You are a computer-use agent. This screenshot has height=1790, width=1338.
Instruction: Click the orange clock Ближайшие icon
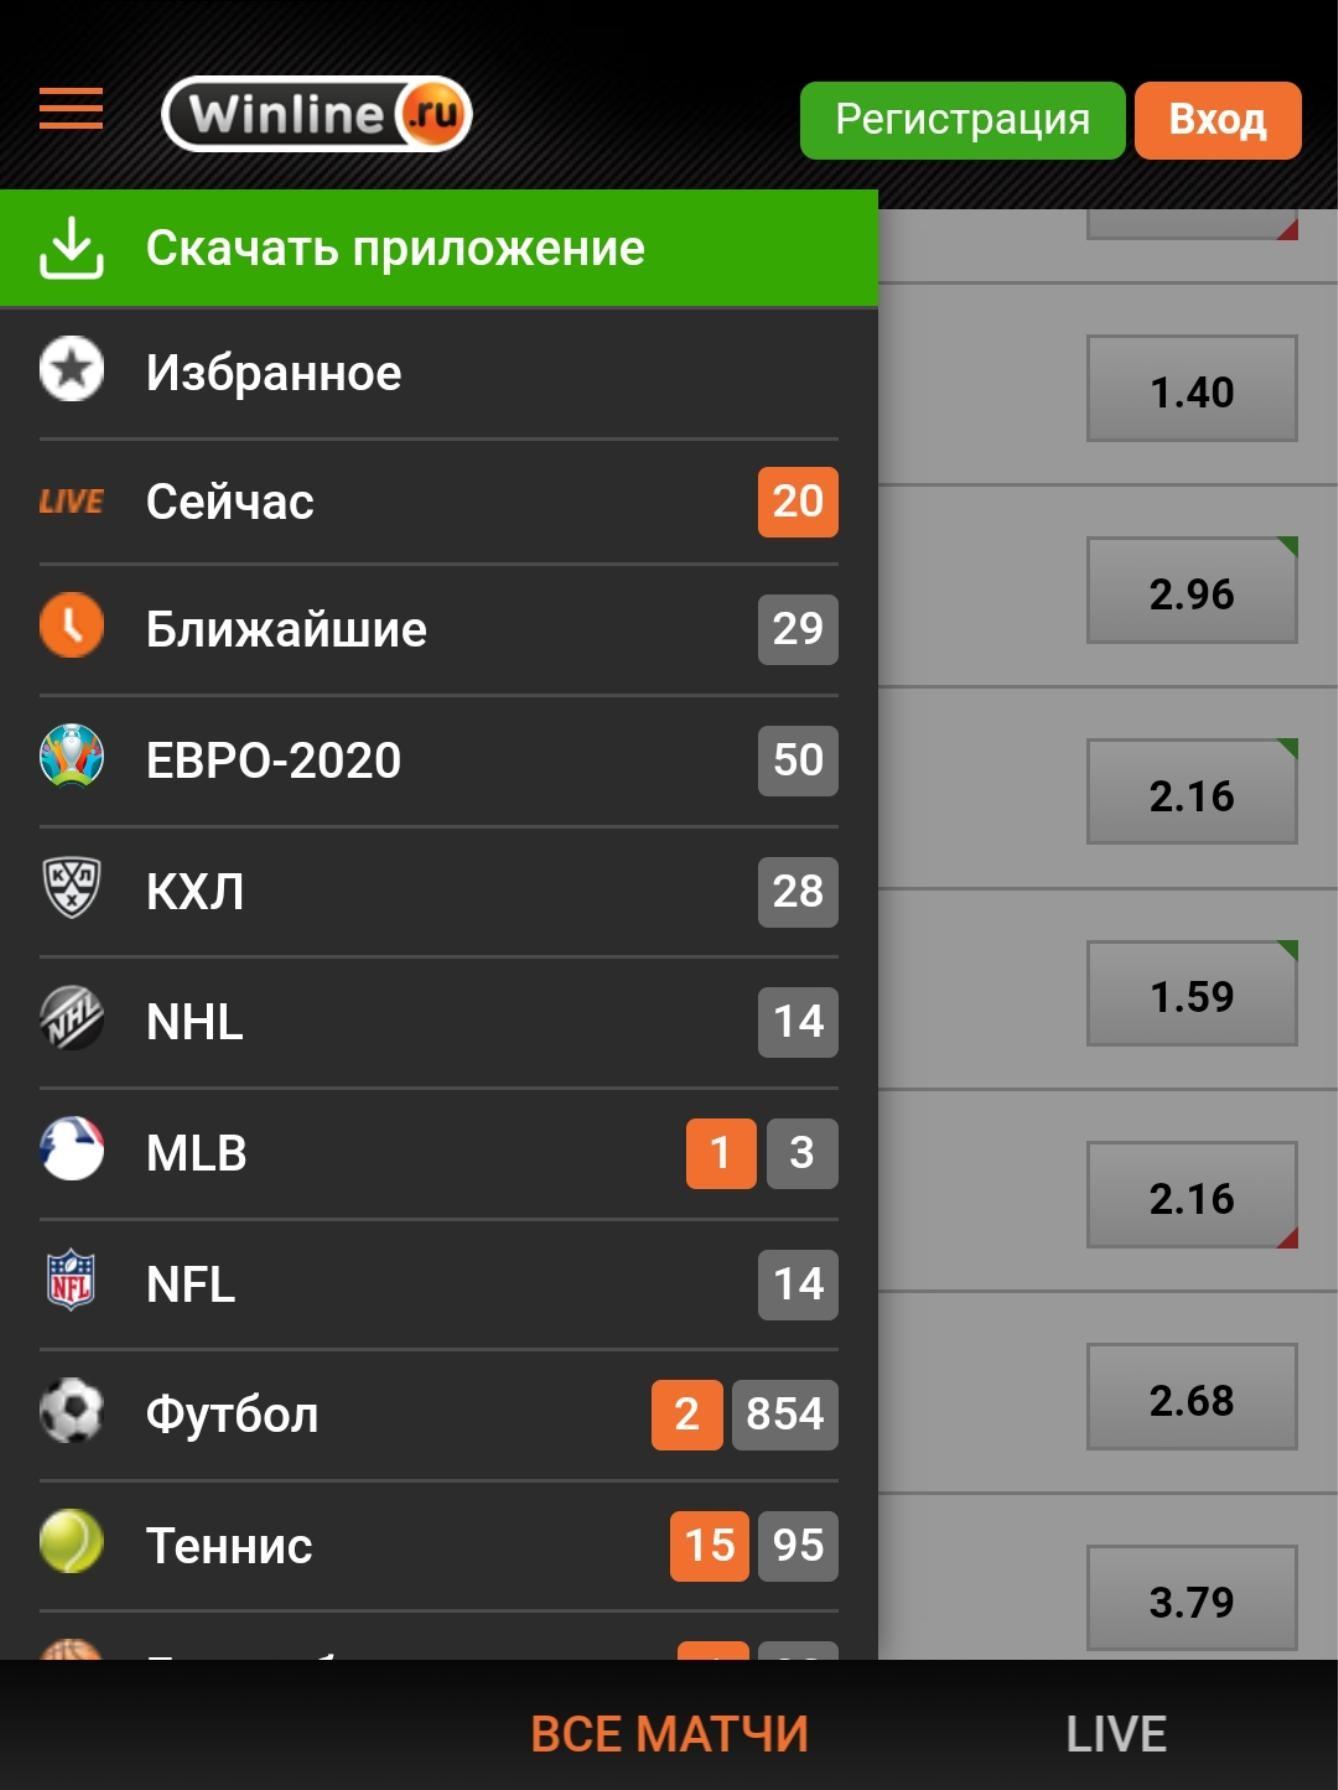click(71, 627)
